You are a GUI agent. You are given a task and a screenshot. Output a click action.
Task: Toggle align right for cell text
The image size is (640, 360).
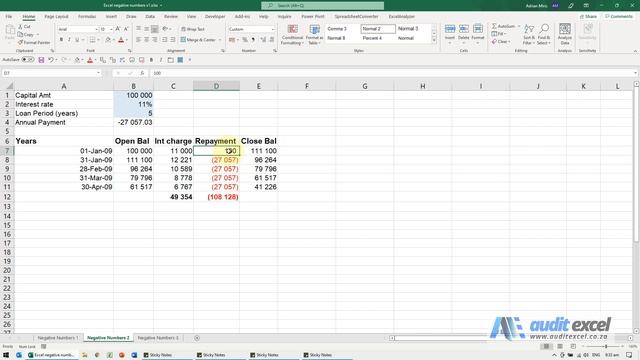[x=155, y=40]
